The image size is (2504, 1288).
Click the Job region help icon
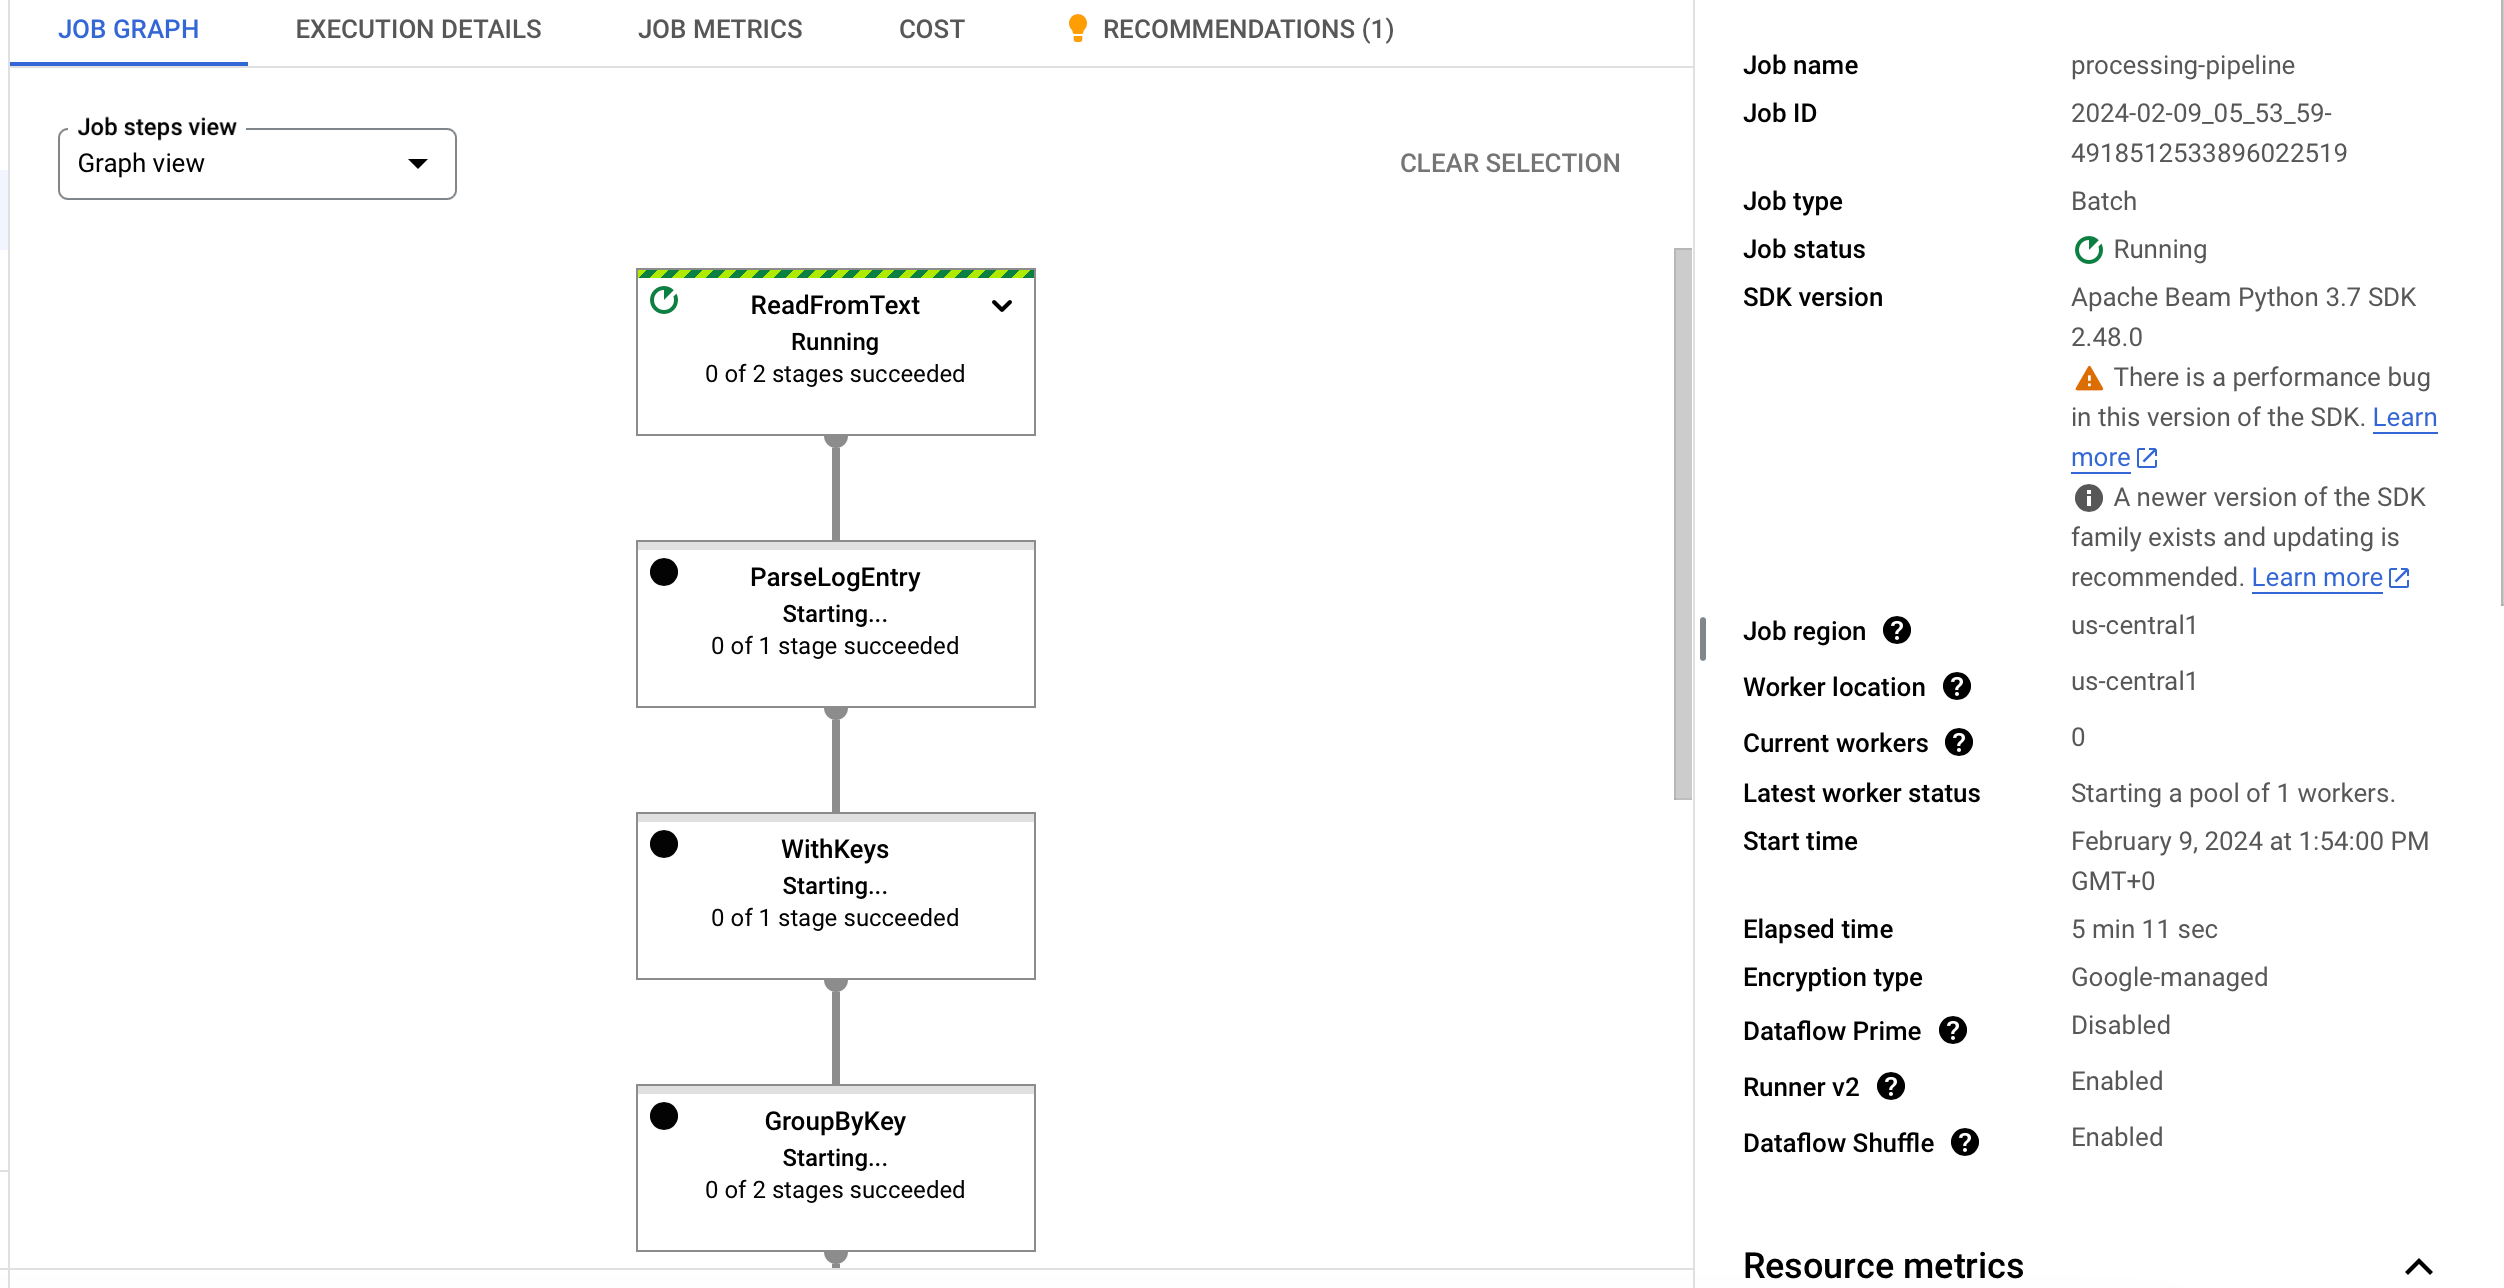point(1896,630)
